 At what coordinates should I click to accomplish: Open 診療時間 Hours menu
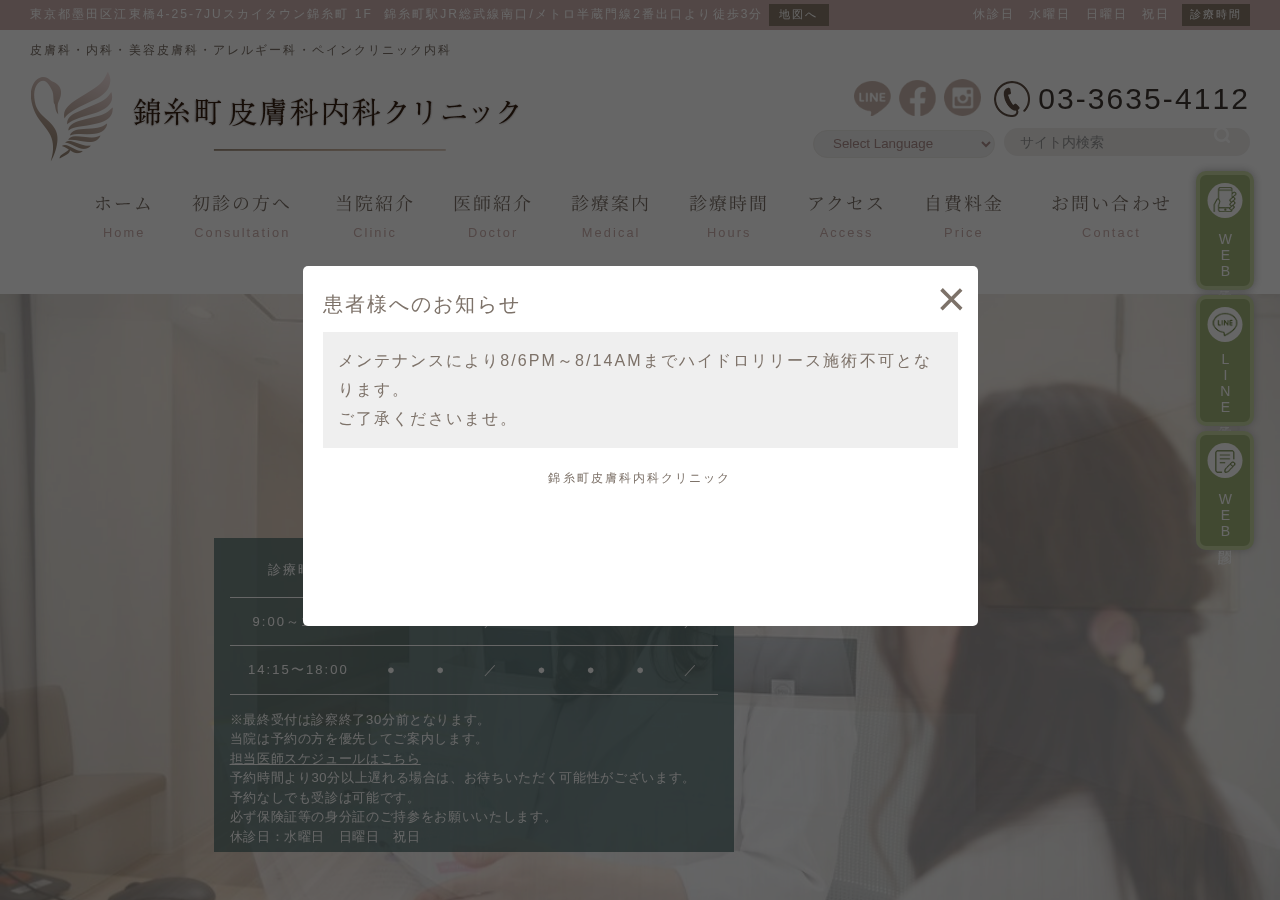point(729,216)
